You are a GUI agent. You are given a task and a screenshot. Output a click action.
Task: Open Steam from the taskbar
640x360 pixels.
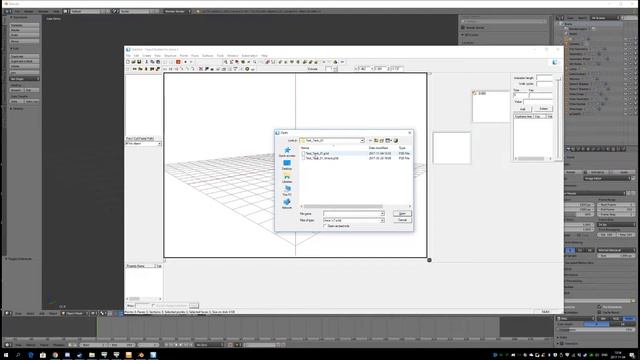(x=80, y=355)
